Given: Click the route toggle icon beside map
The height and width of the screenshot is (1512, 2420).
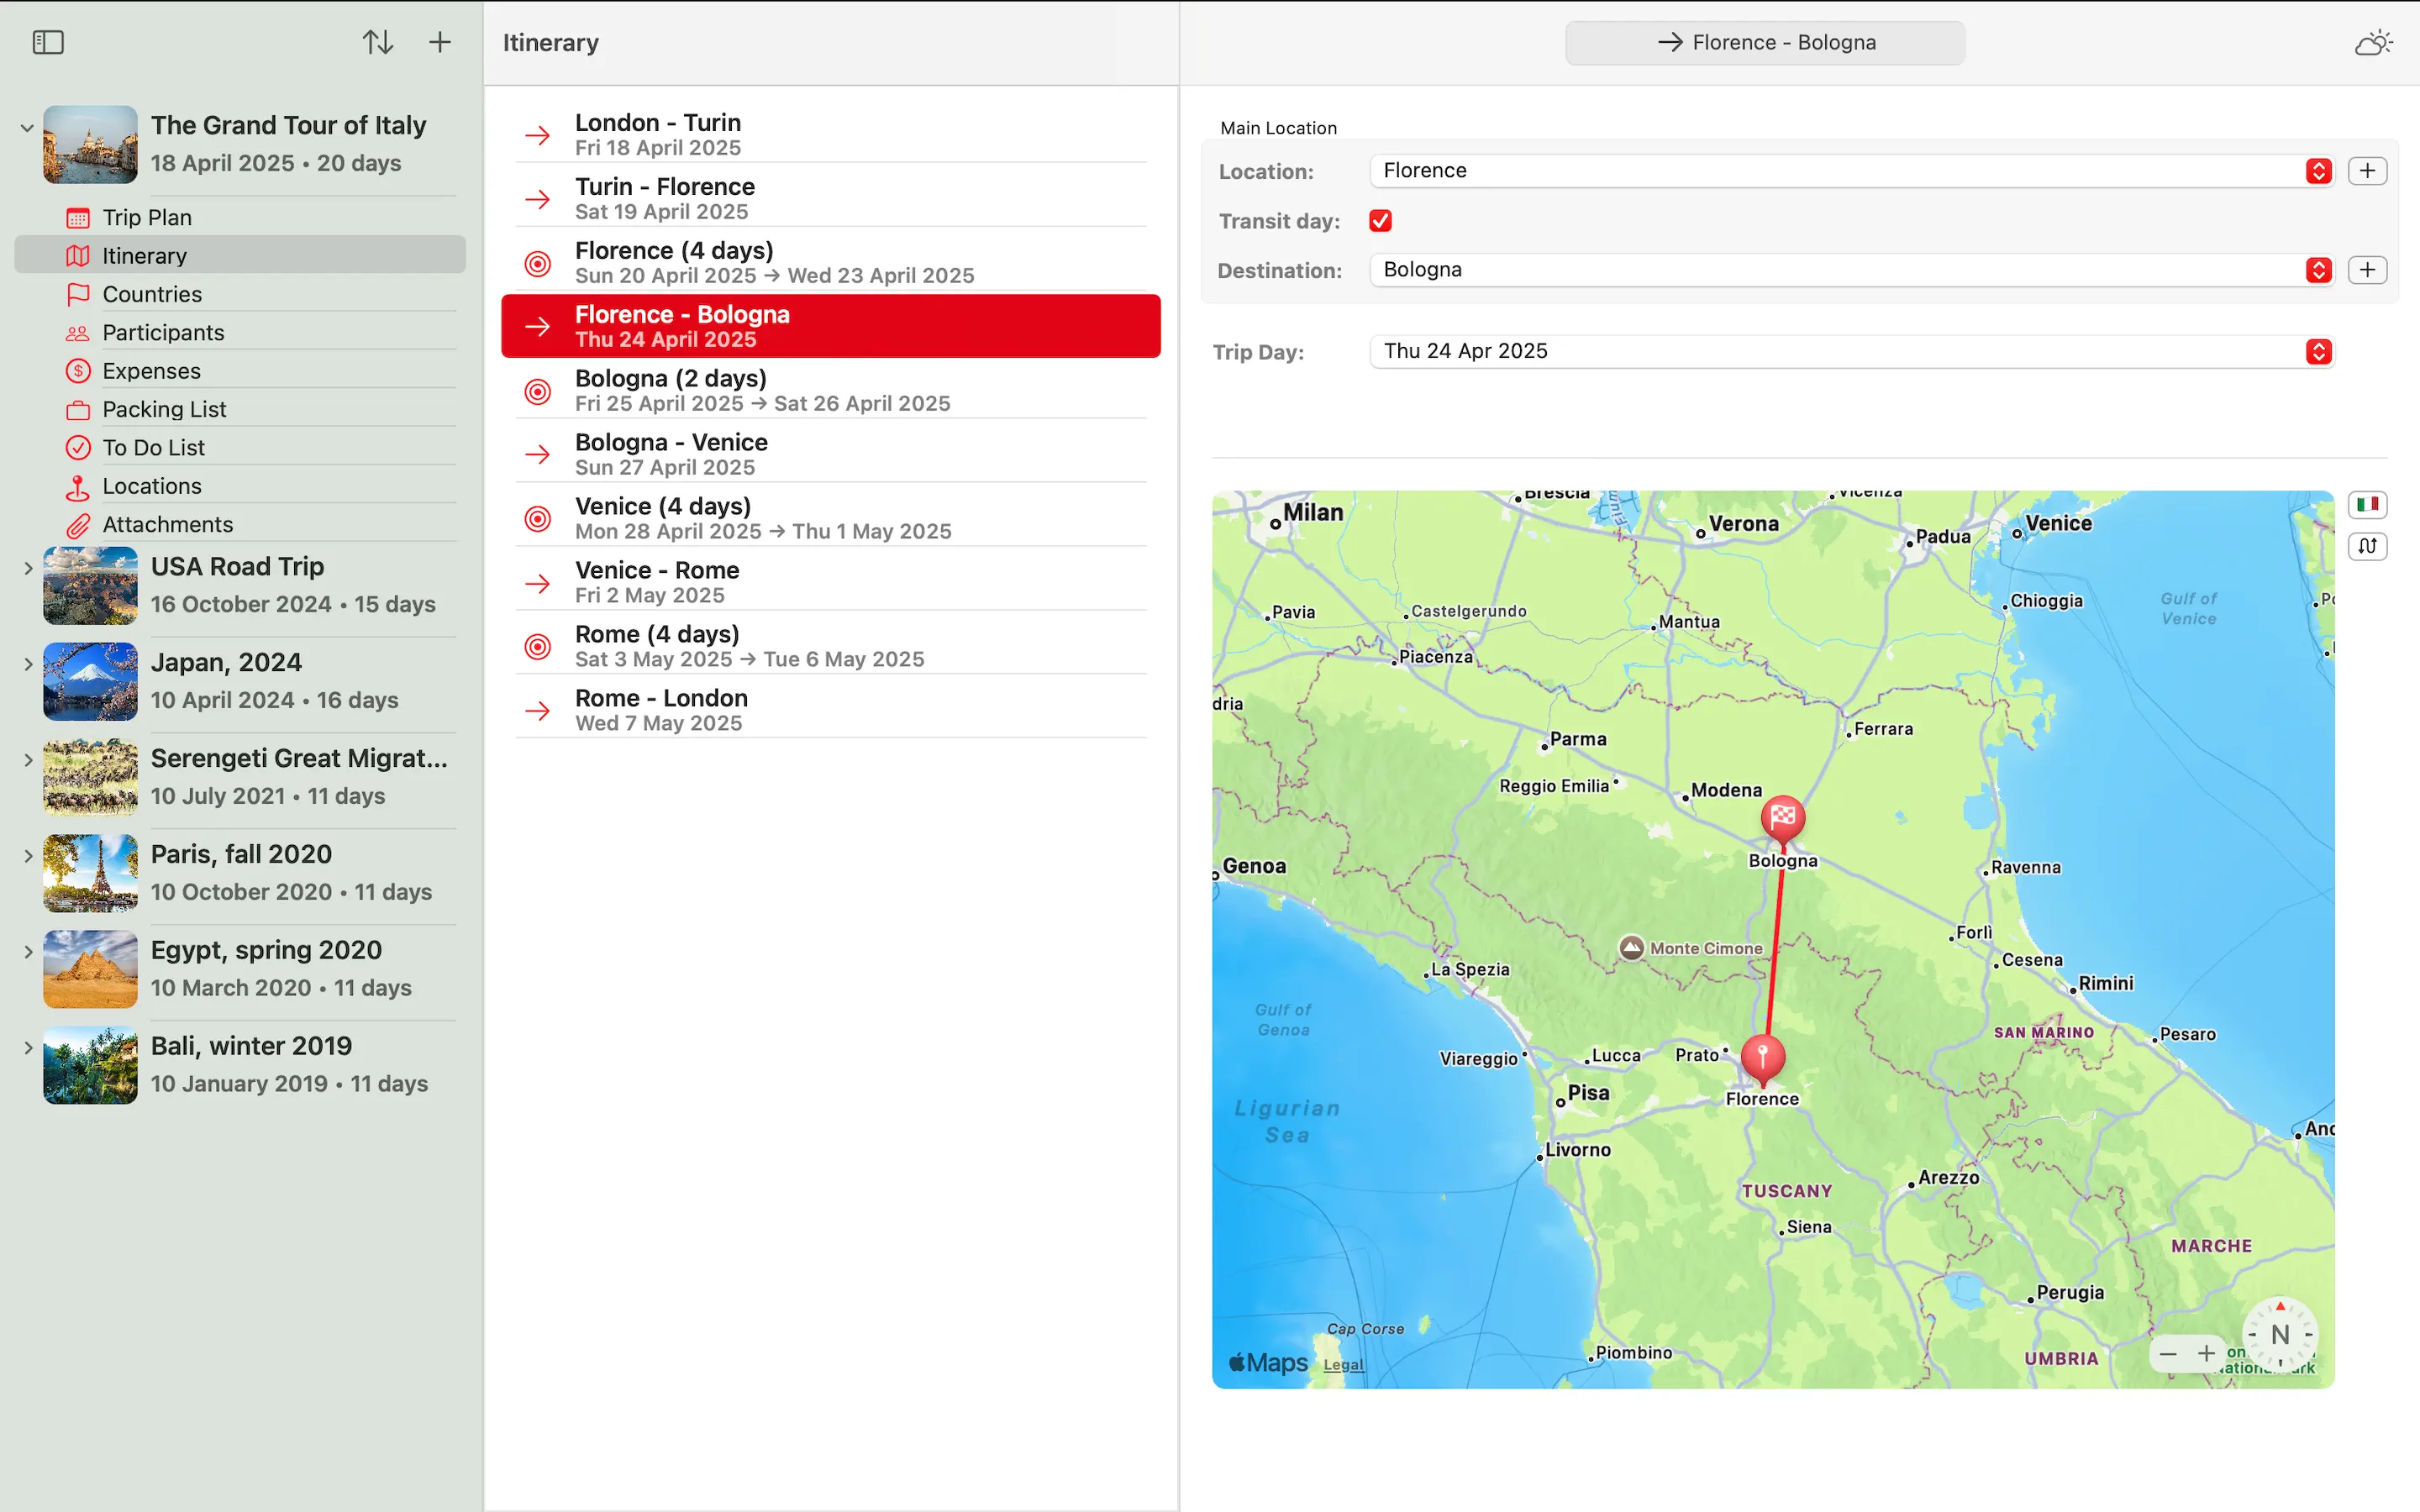Looking at the screenshot, I should tap(2367, 546).
